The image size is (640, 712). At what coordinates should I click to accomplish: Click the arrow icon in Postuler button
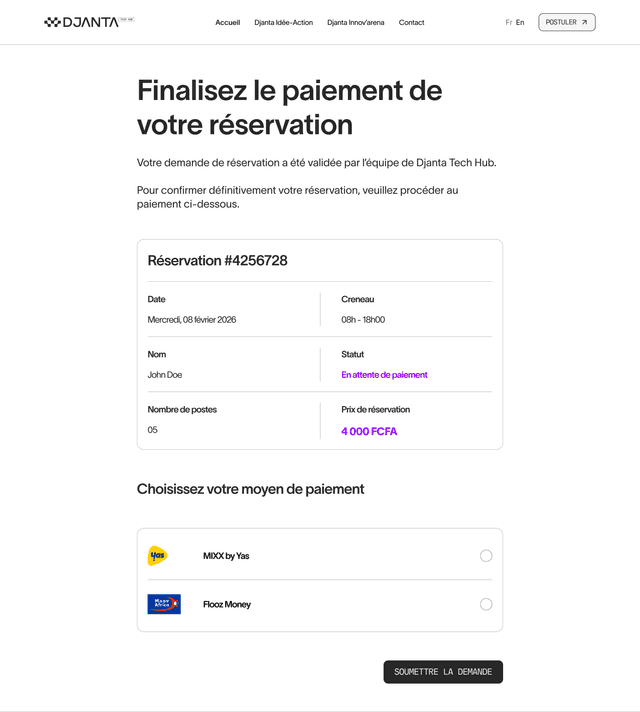point(585,22)
